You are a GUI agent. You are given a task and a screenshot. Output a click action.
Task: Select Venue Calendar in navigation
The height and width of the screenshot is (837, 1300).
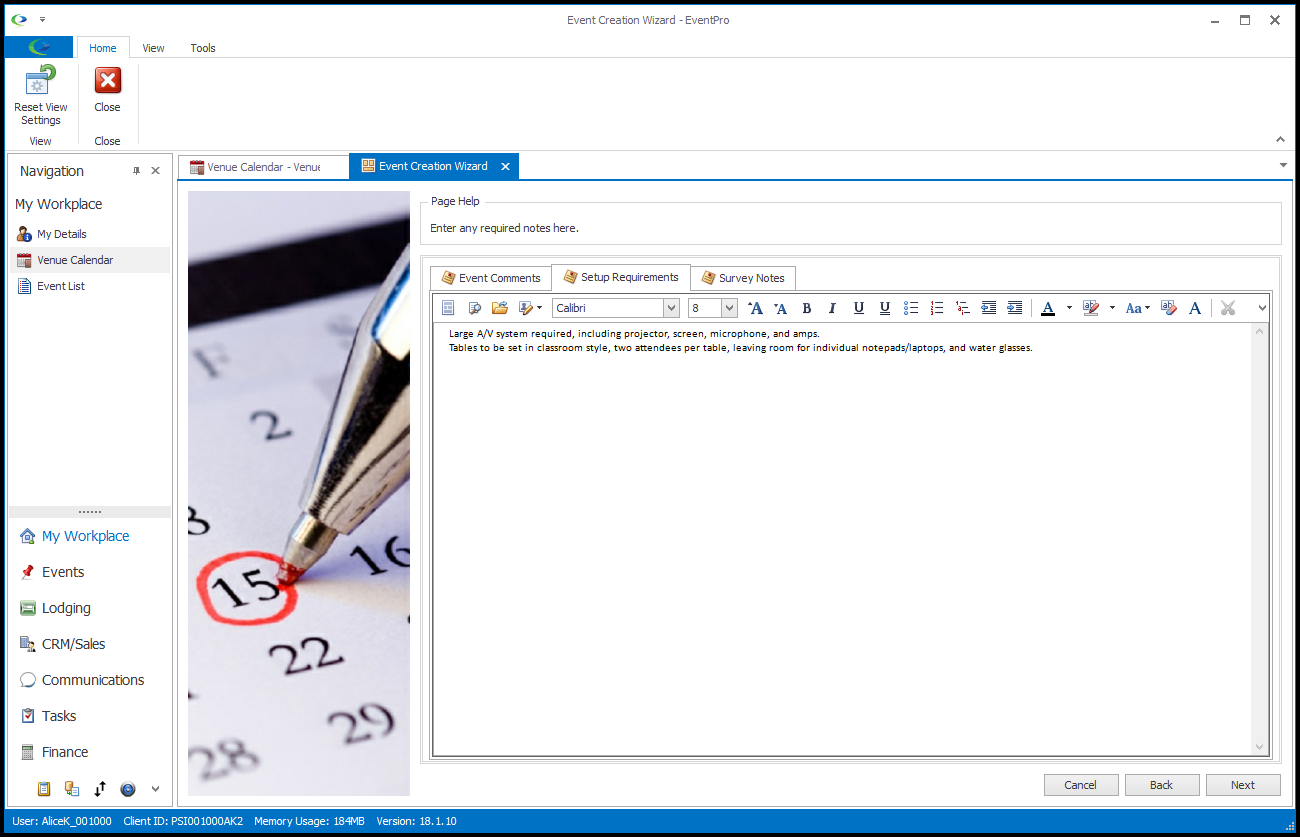90,260
